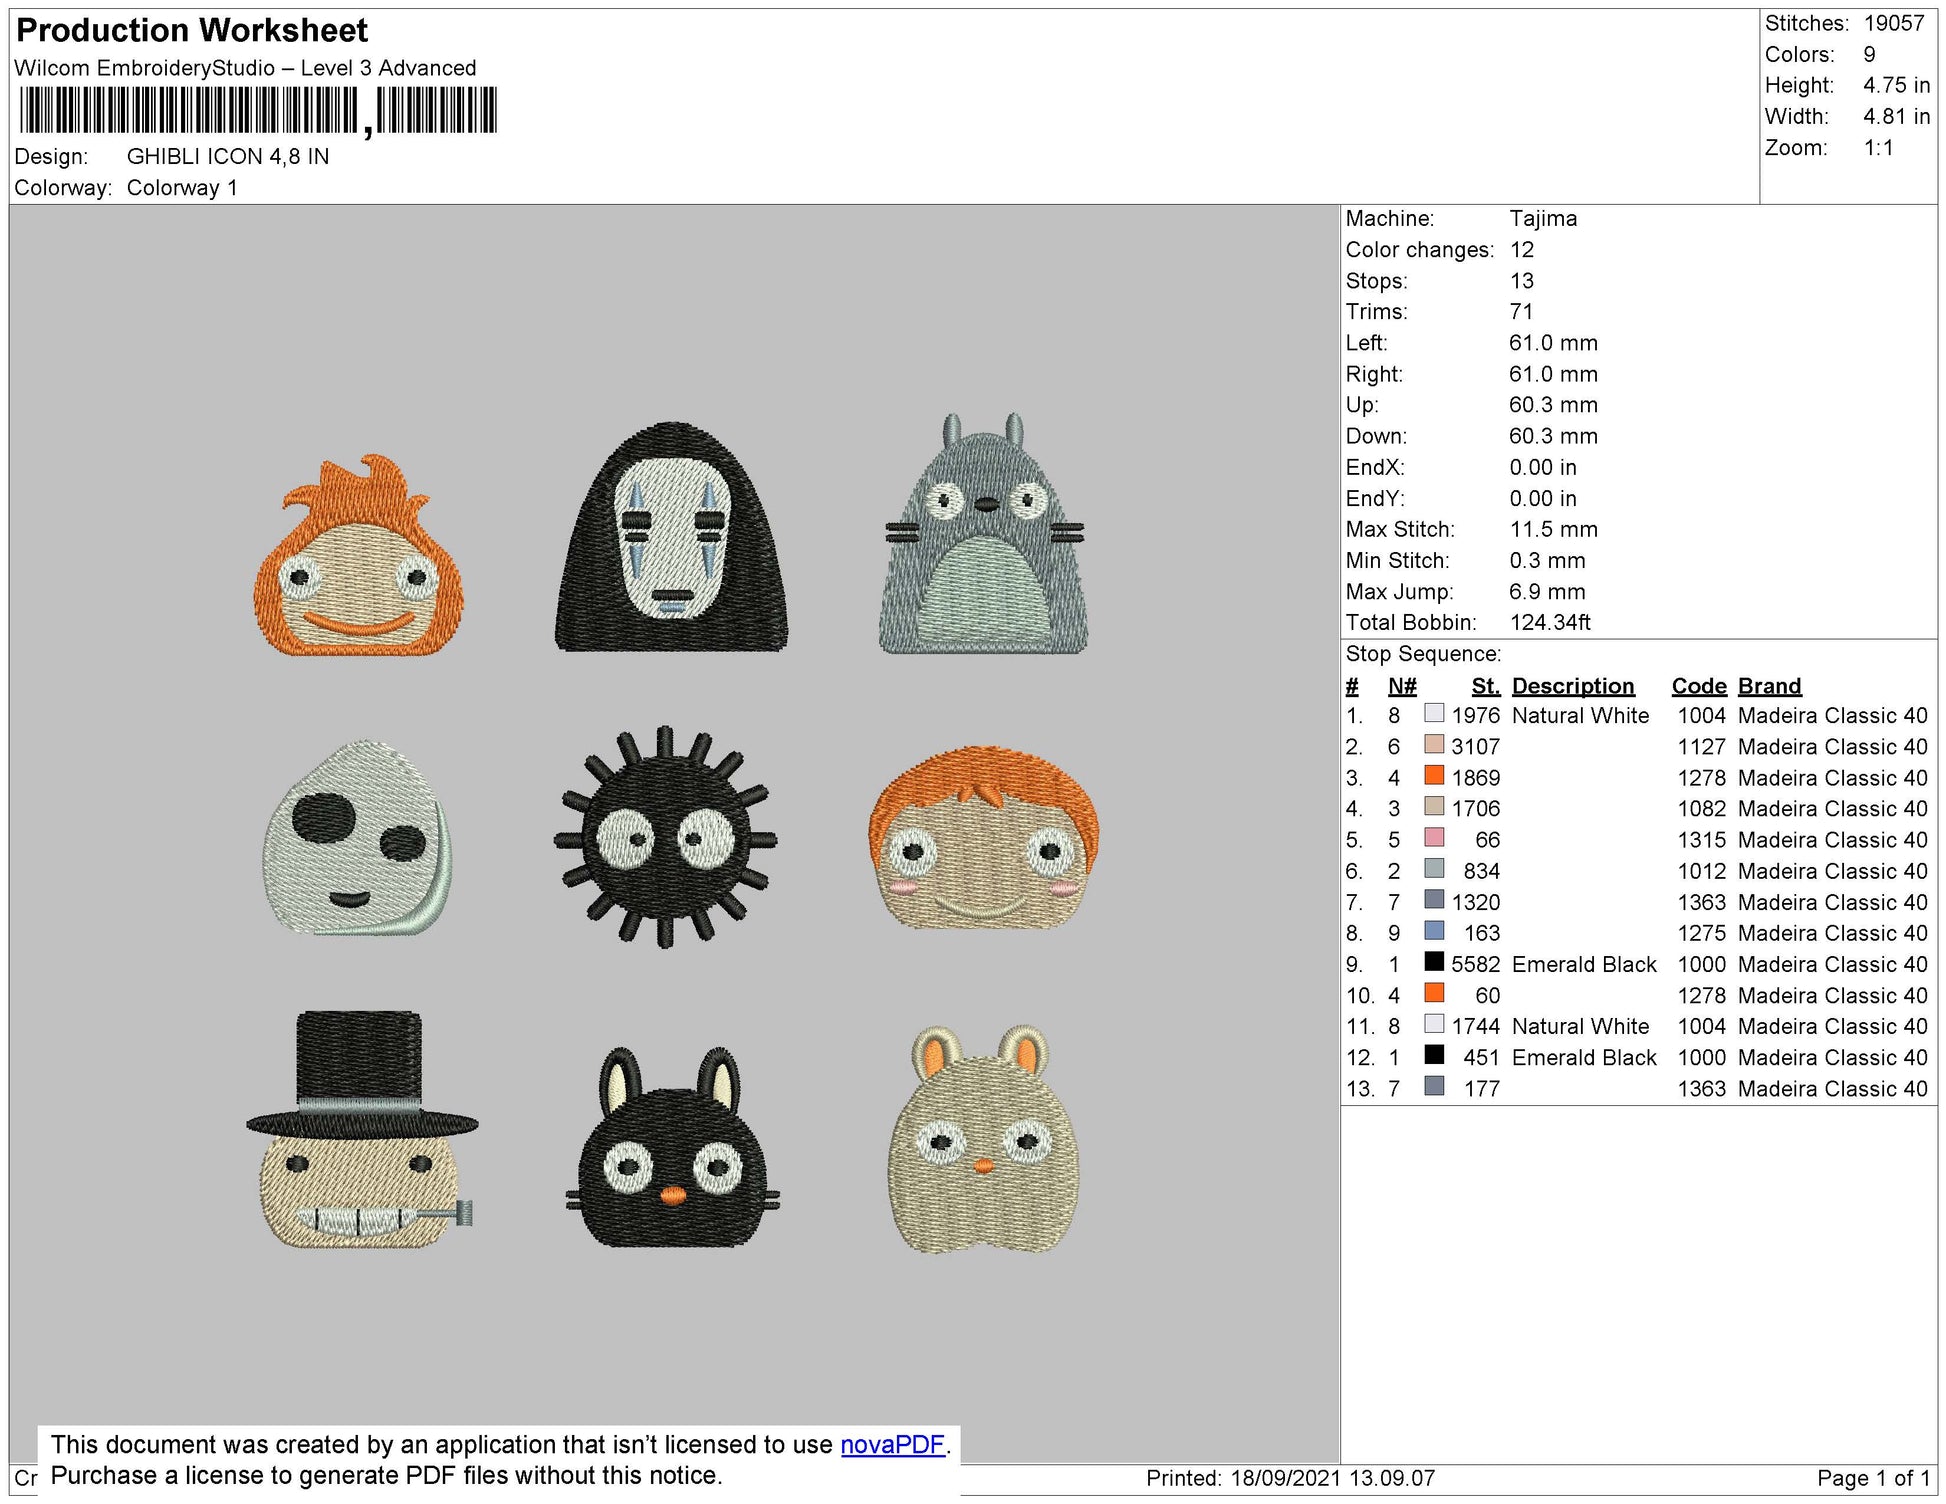
Task: Click the gray skull-faced Kodama icon
Action: click(x=357, y=838)
